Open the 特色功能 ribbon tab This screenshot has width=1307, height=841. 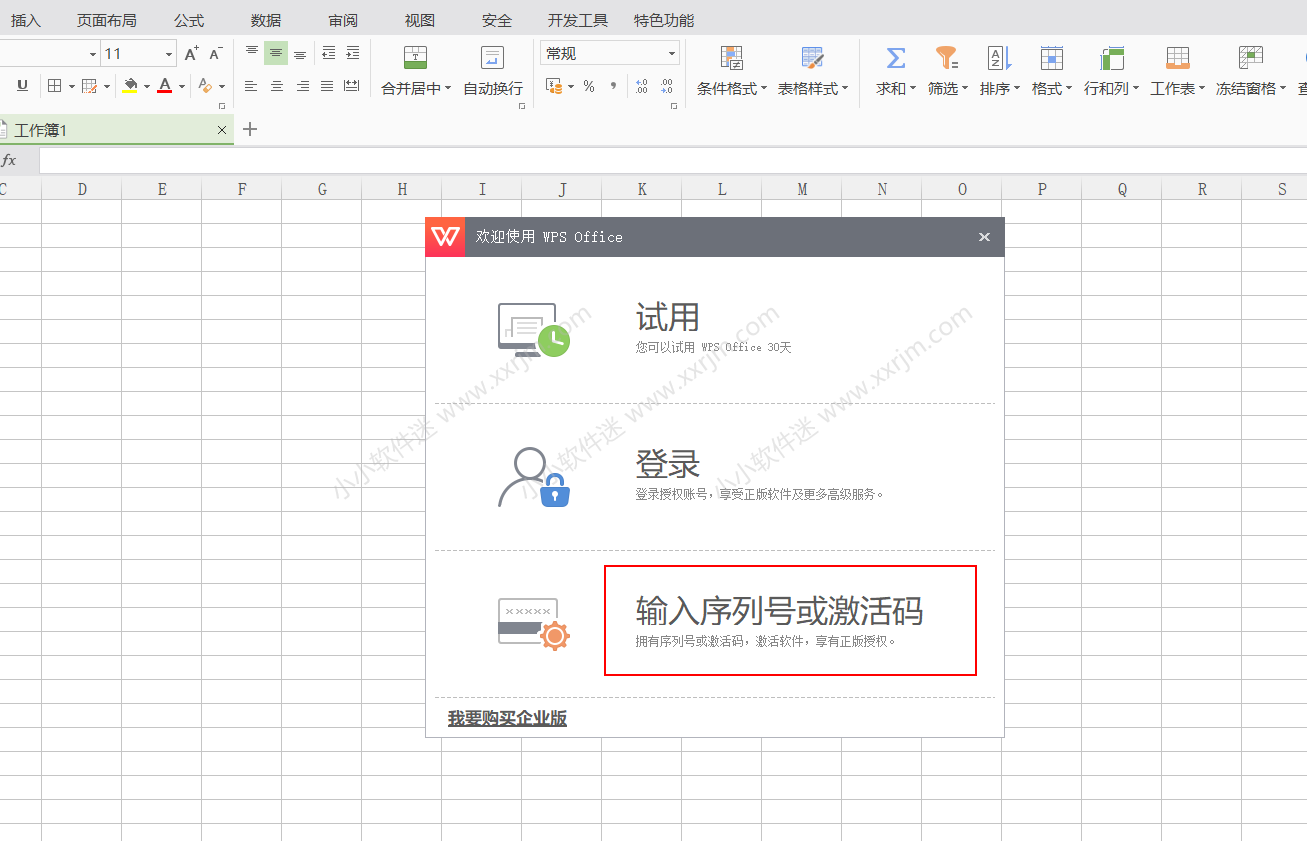pos(664,20)
